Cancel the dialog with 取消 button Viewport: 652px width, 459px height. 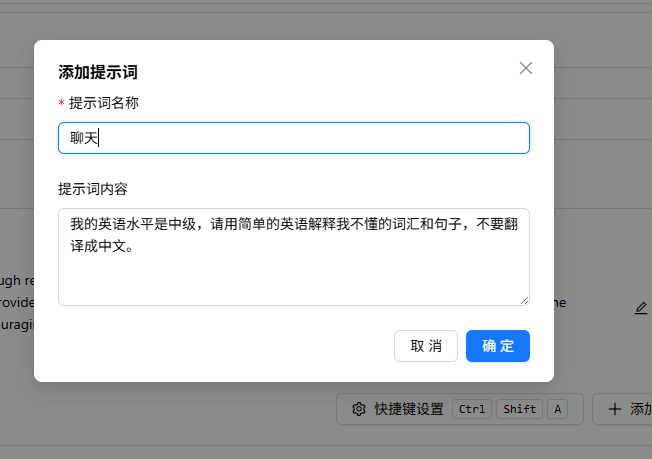coord(426,346)
